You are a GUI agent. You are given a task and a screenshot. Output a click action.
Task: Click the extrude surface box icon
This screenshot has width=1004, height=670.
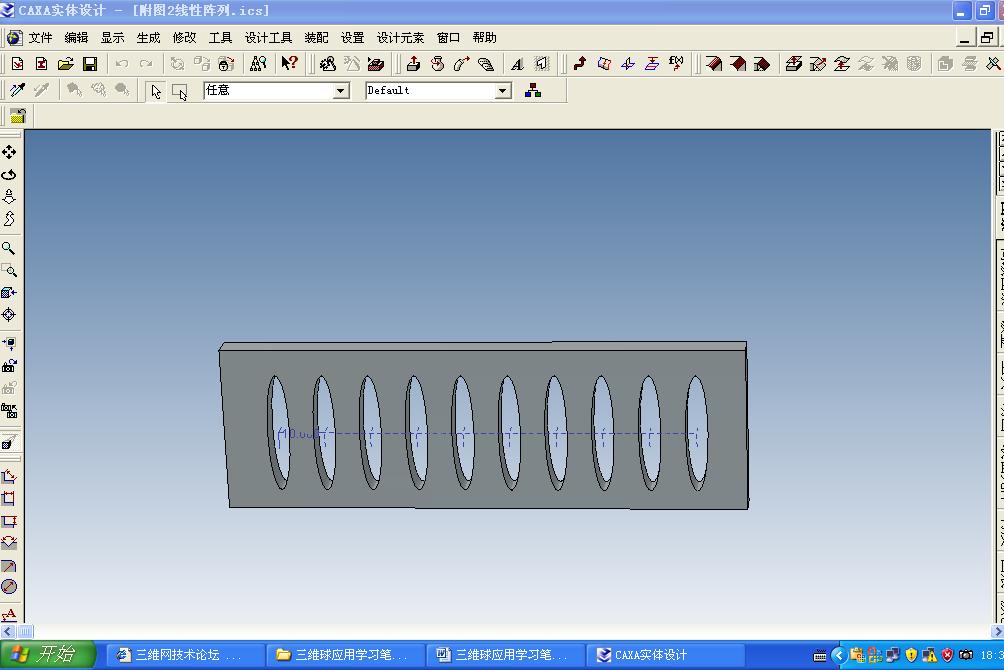point(794,63)
